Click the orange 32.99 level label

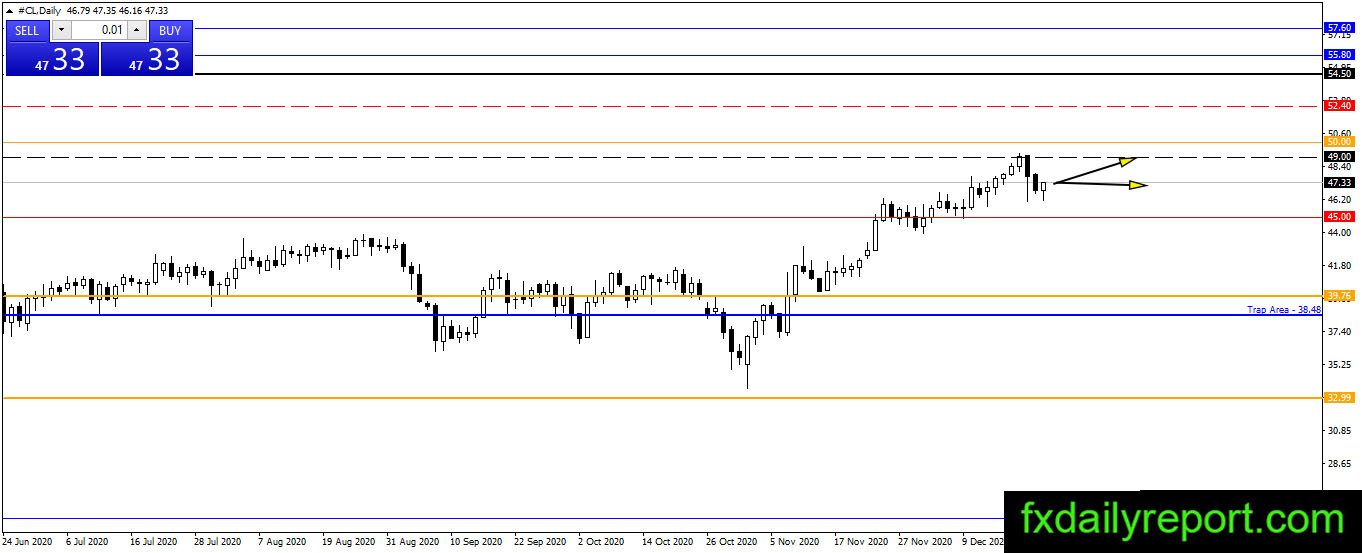click(x=1338, y=398)
